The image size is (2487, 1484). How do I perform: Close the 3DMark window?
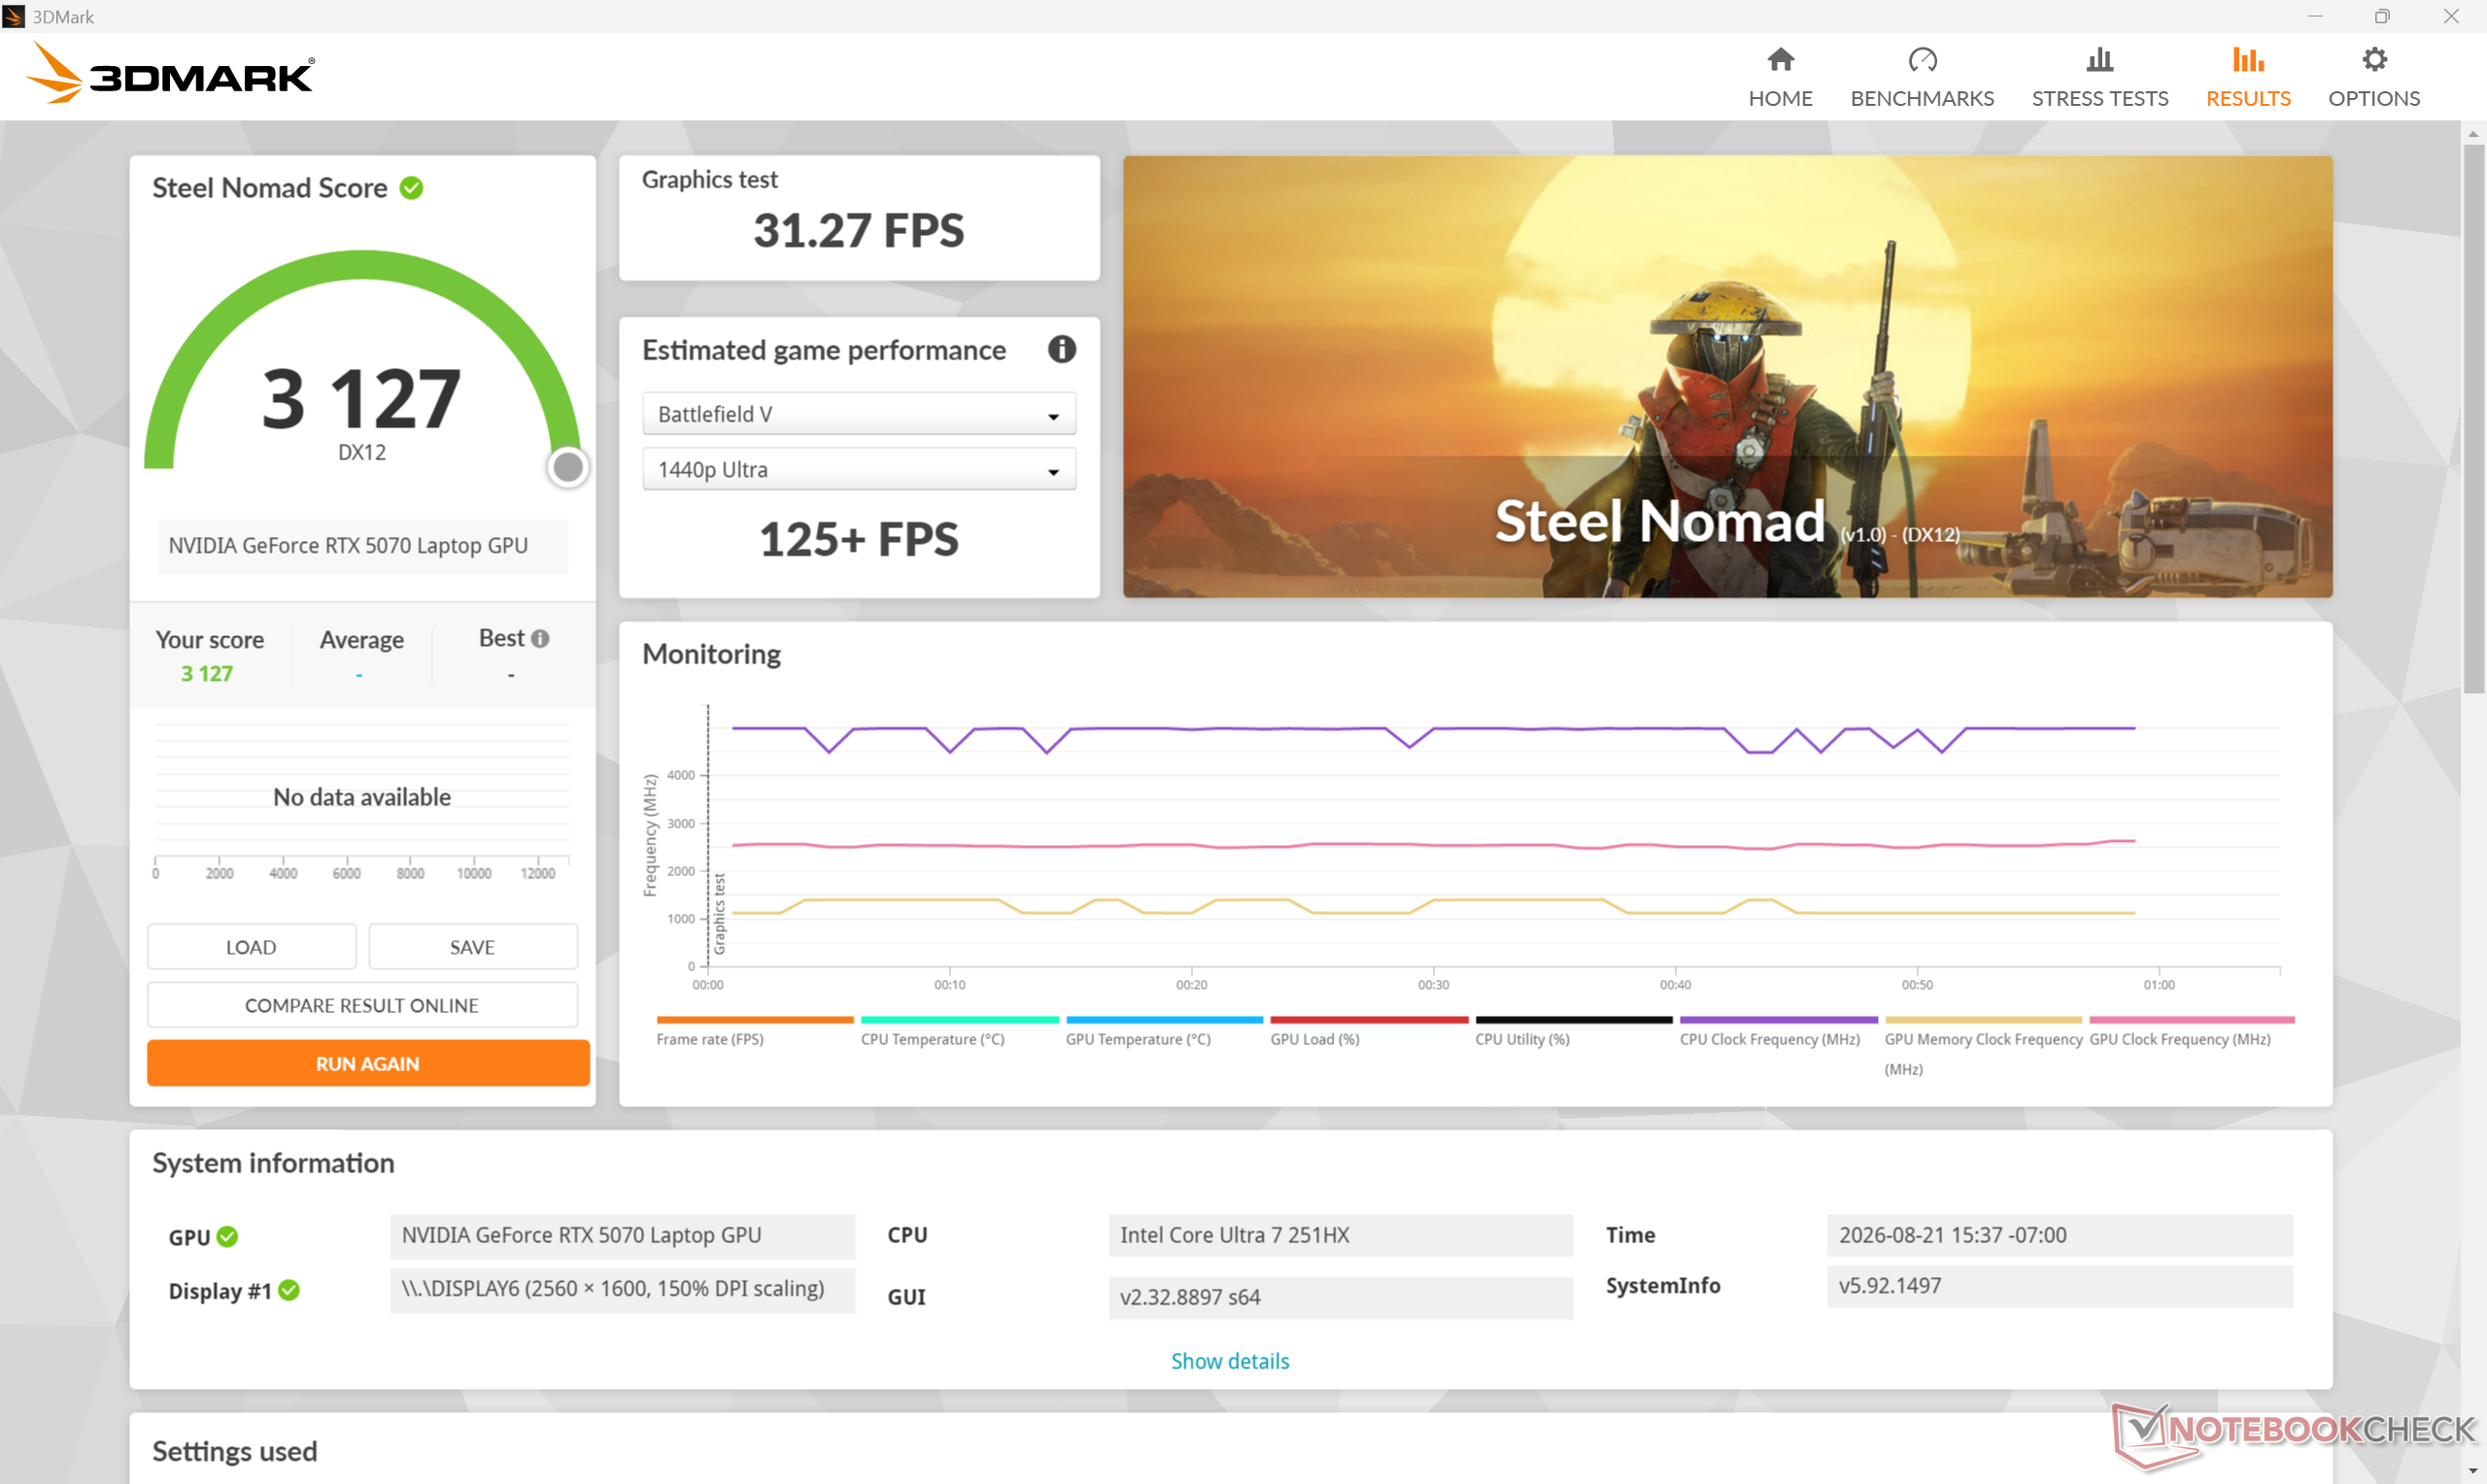[2451, 16]
